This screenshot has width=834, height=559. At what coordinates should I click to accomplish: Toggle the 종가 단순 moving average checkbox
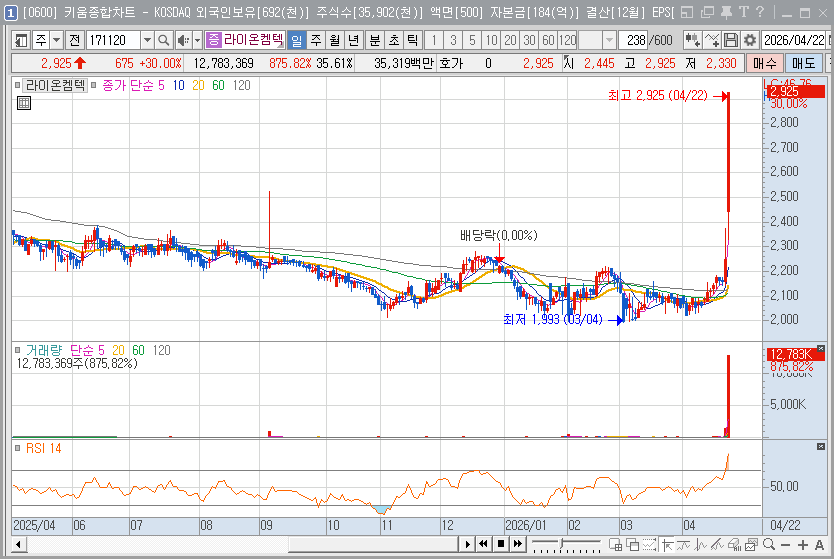click(x=94, y=85)
